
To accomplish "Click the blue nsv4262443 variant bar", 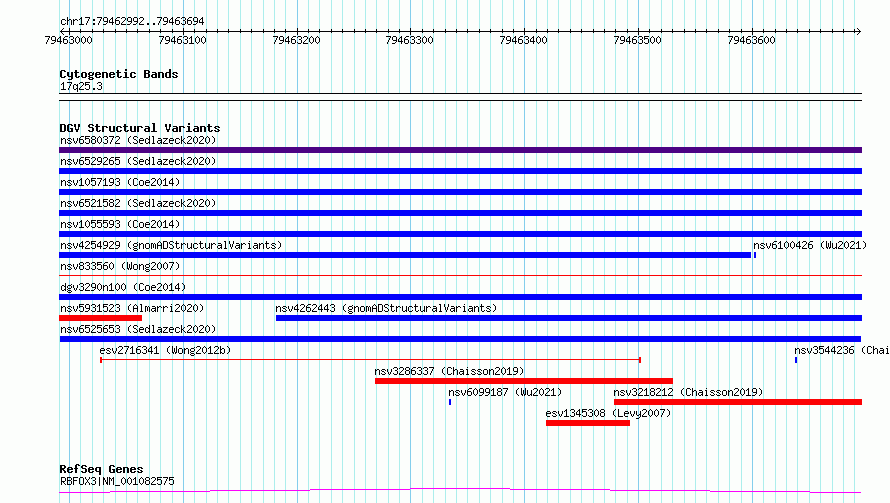I will click(x=569, y=318).
